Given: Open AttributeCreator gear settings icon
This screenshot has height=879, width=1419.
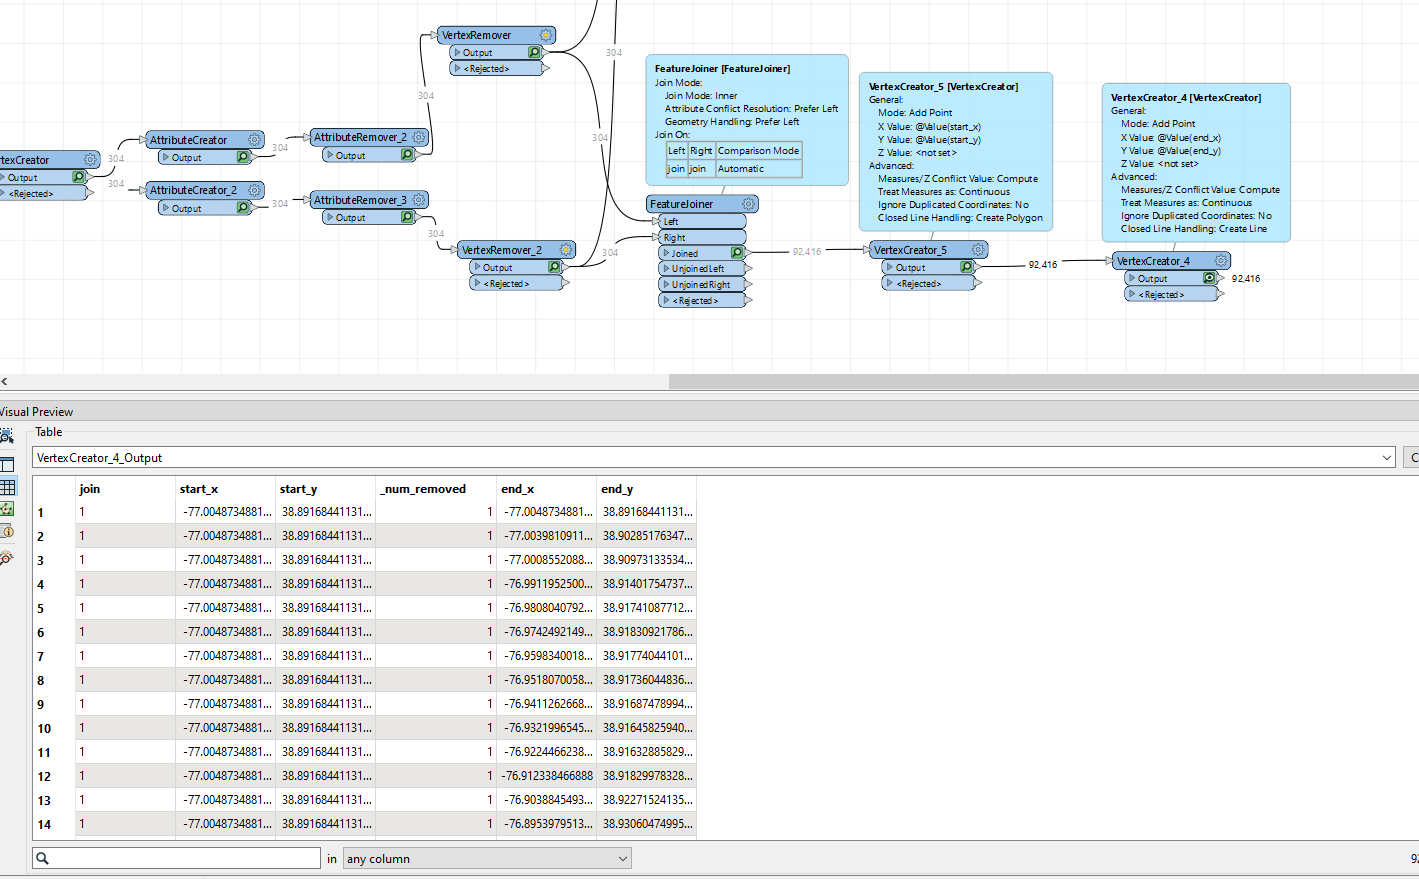Looking at the screenshot, I should coord(254,140).
